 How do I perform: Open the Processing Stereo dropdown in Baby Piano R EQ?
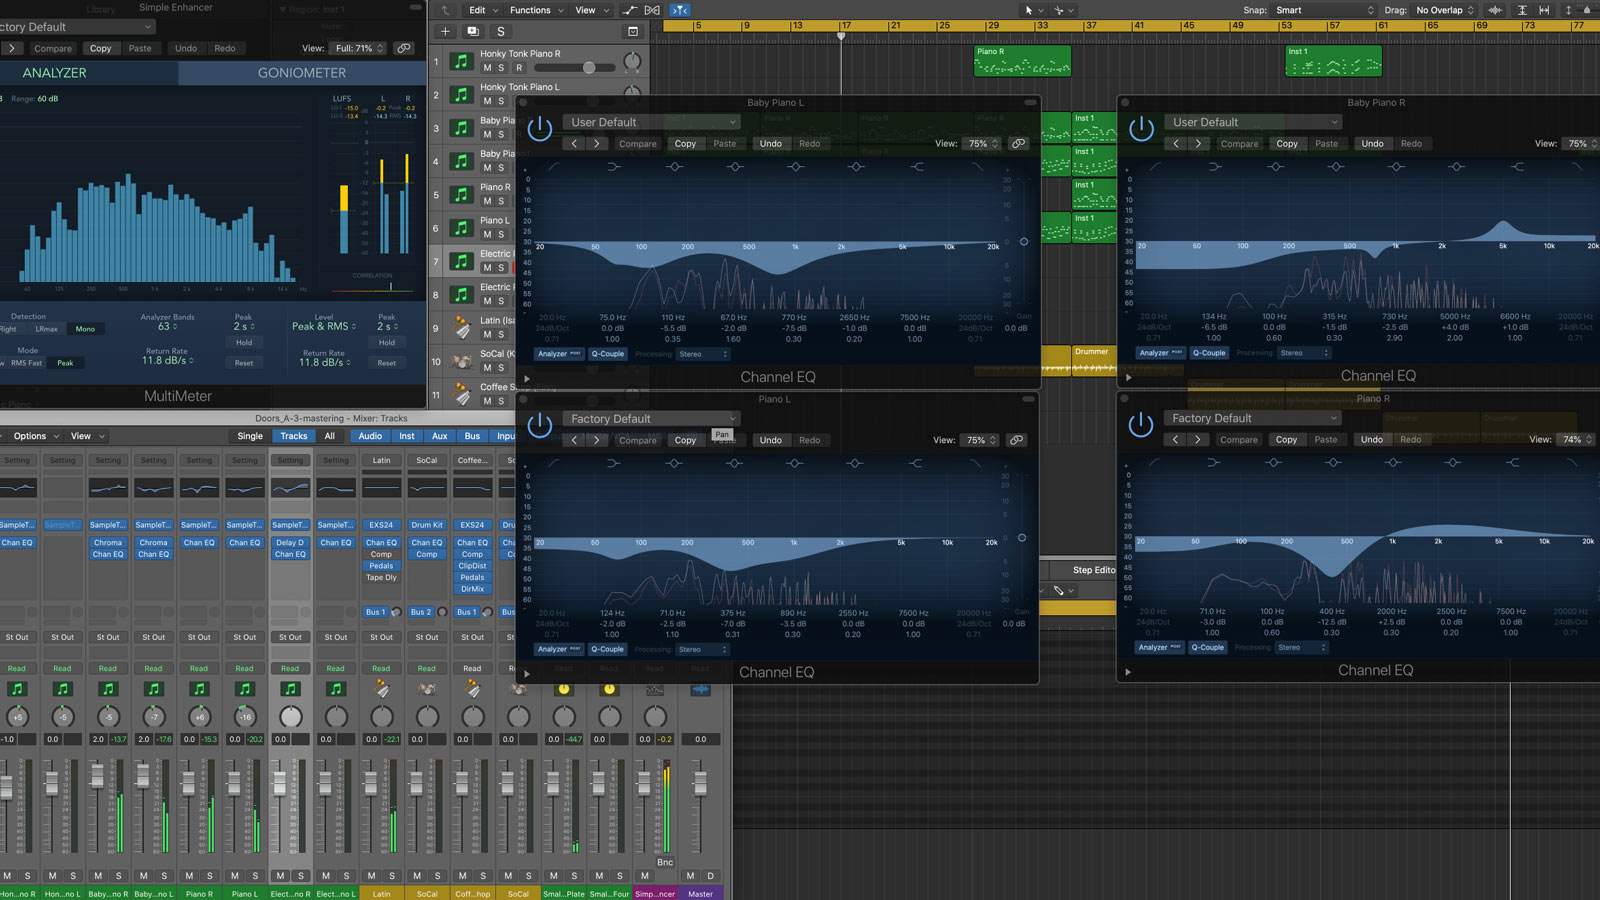[1305, 353]
